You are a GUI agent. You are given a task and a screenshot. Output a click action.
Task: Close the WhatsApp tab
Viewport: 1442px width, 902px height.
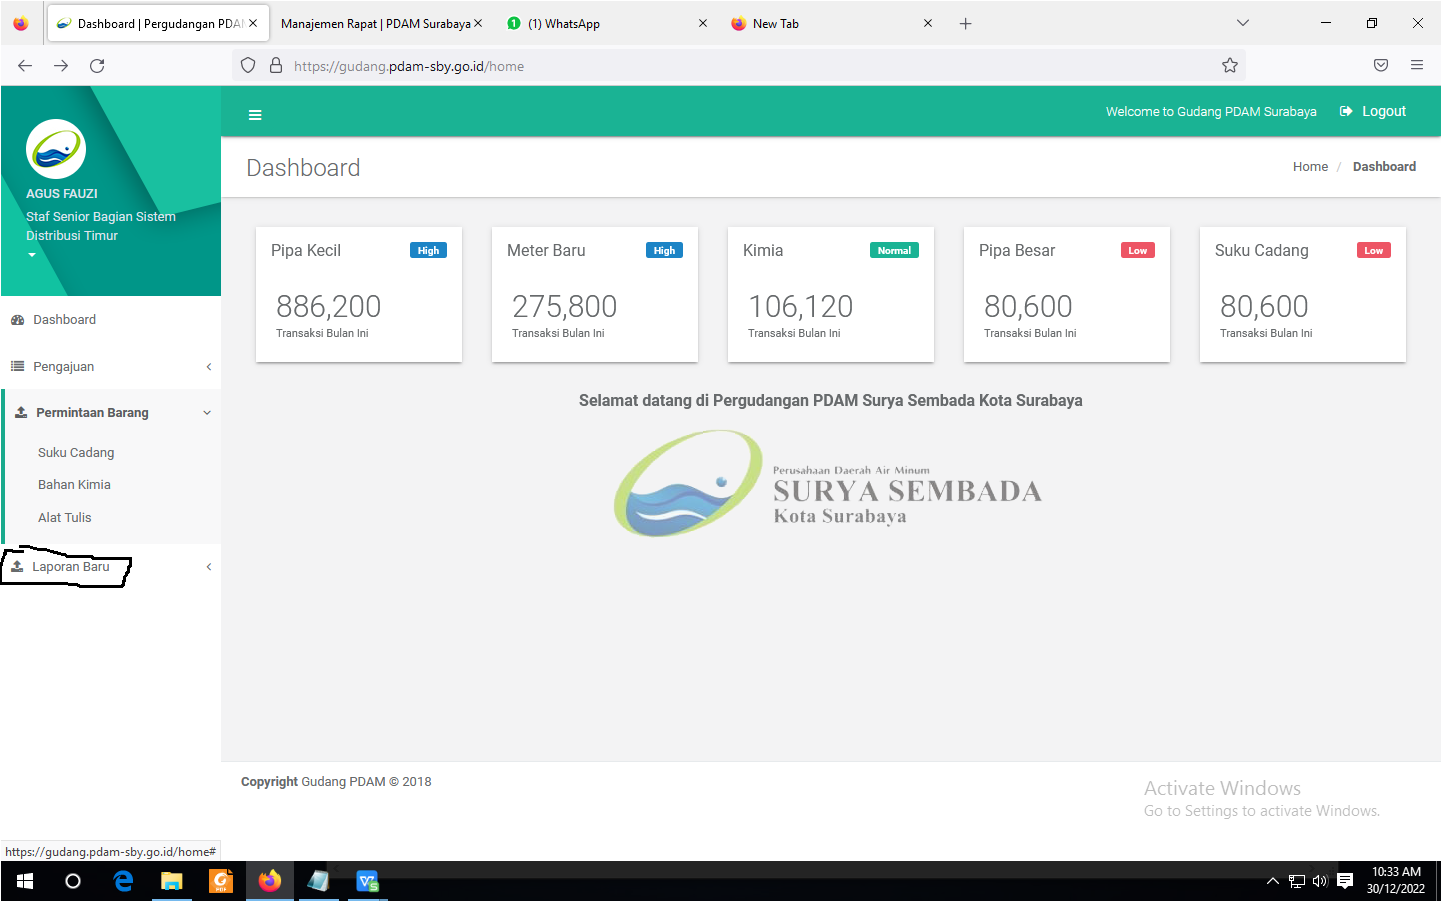click(x=703, y=23)
